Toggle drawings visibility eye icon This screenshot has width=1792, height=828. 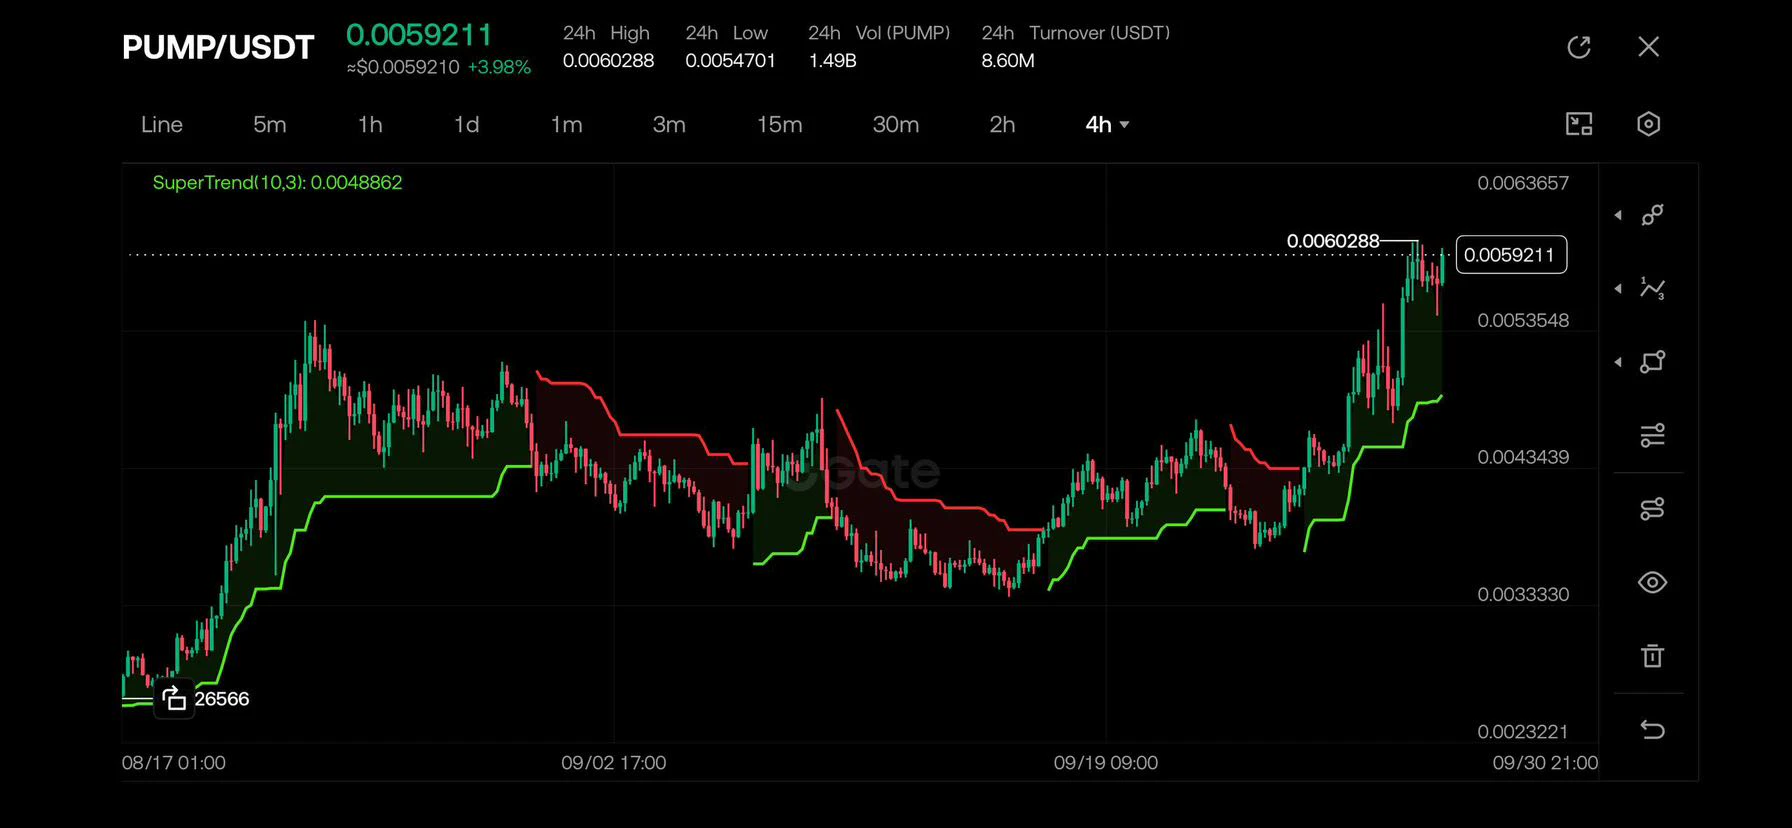tap(1653, 582)
